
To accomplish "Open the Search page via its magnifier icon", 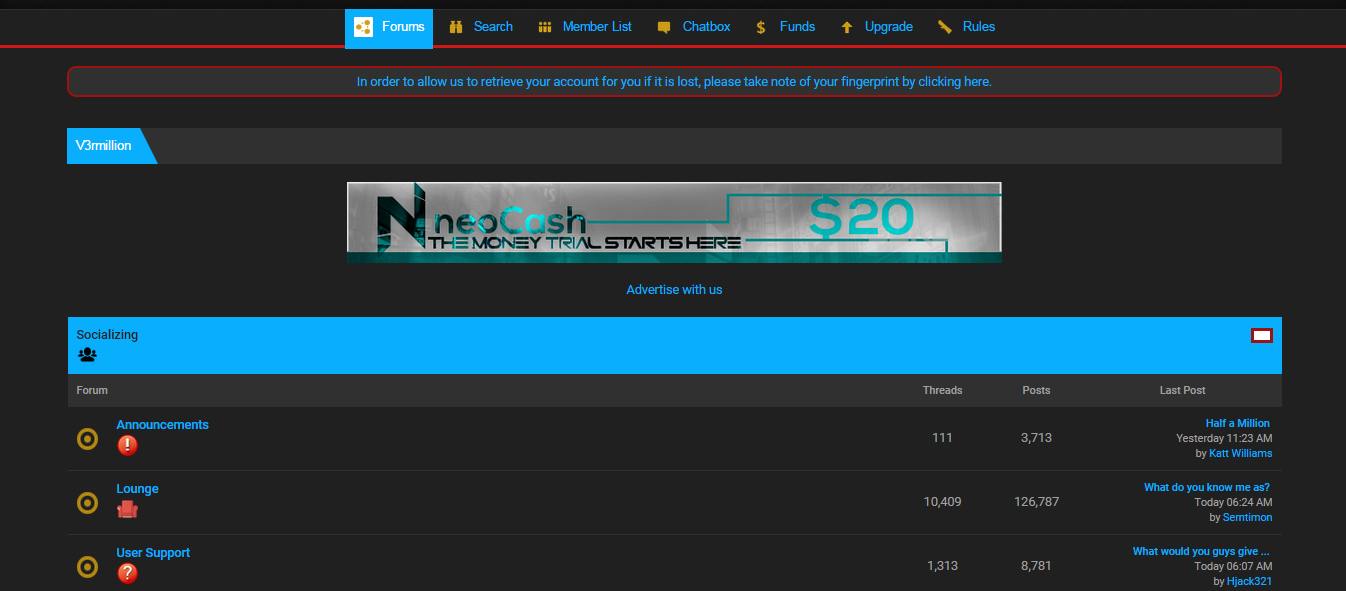I will coord(456,26).
